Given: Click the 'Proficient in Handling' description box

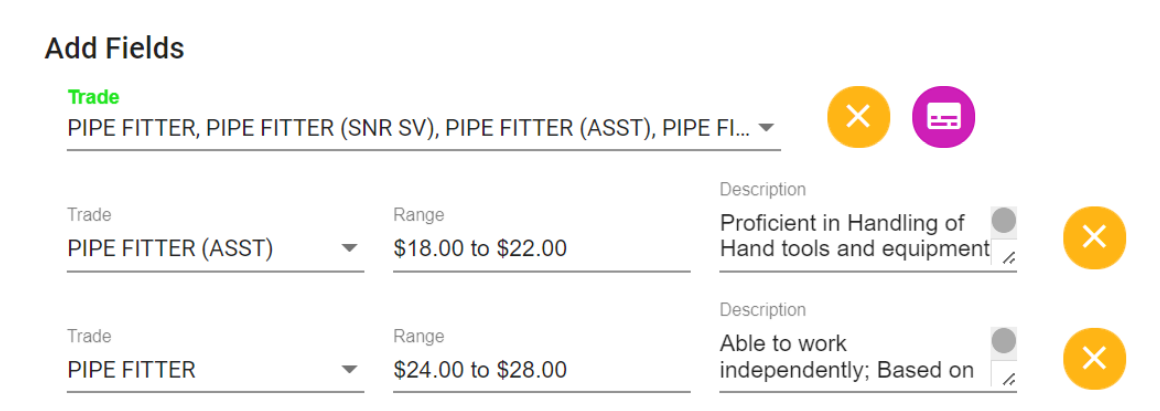Looking at the screenshot, I should click(x=853, y=236).
